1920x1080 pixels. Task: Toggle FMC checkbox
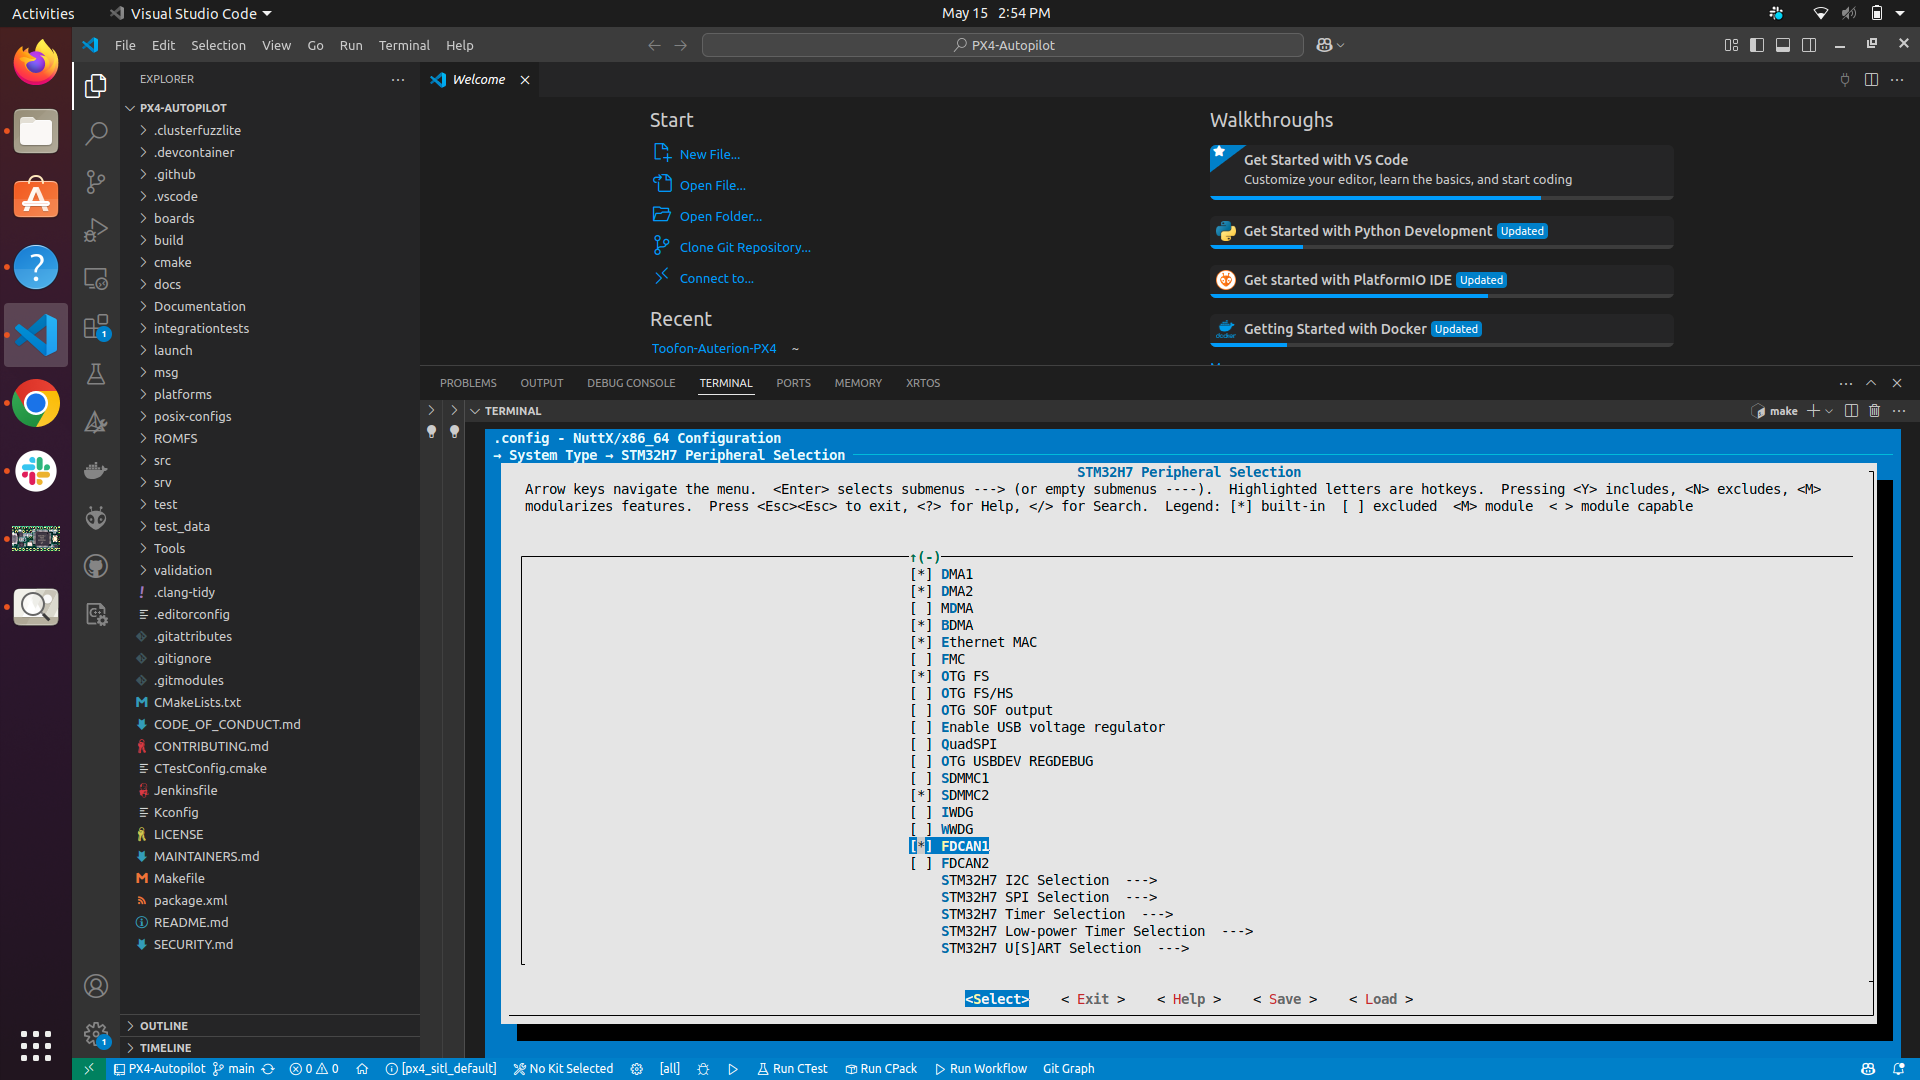pos(921,659)
